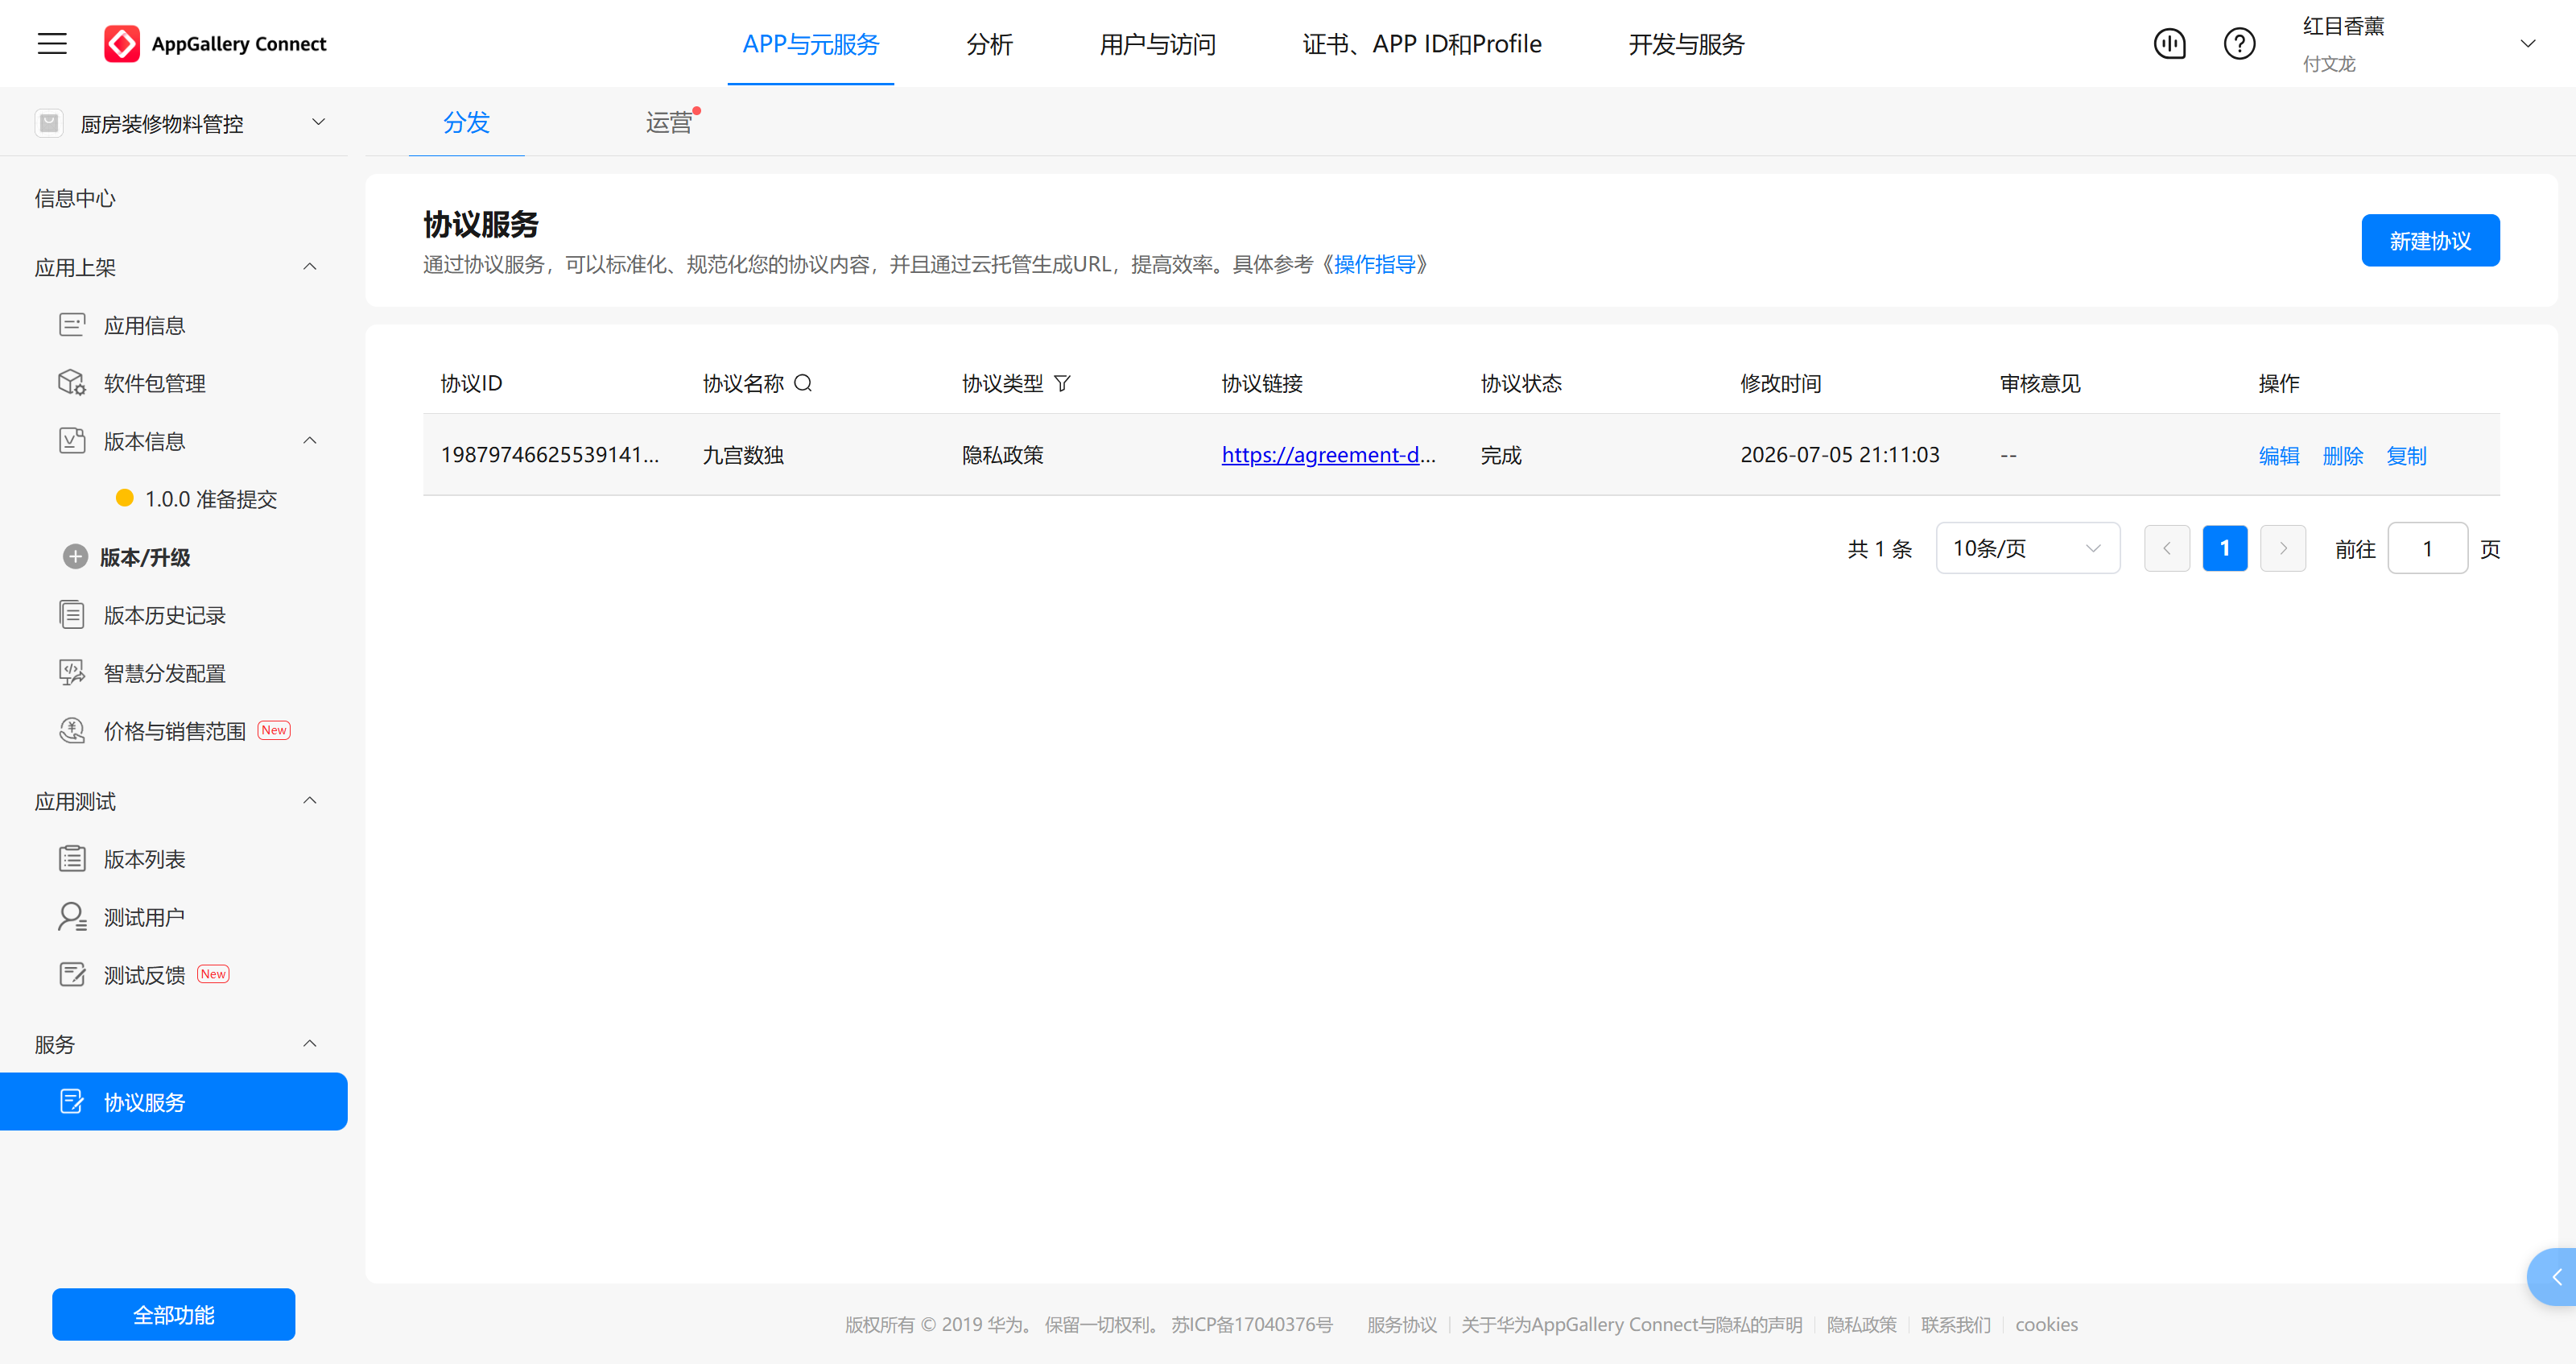The width and height of the screenshot is (2576, 1364).
Task: Go to next page arrow
Action: point(2283,548)
